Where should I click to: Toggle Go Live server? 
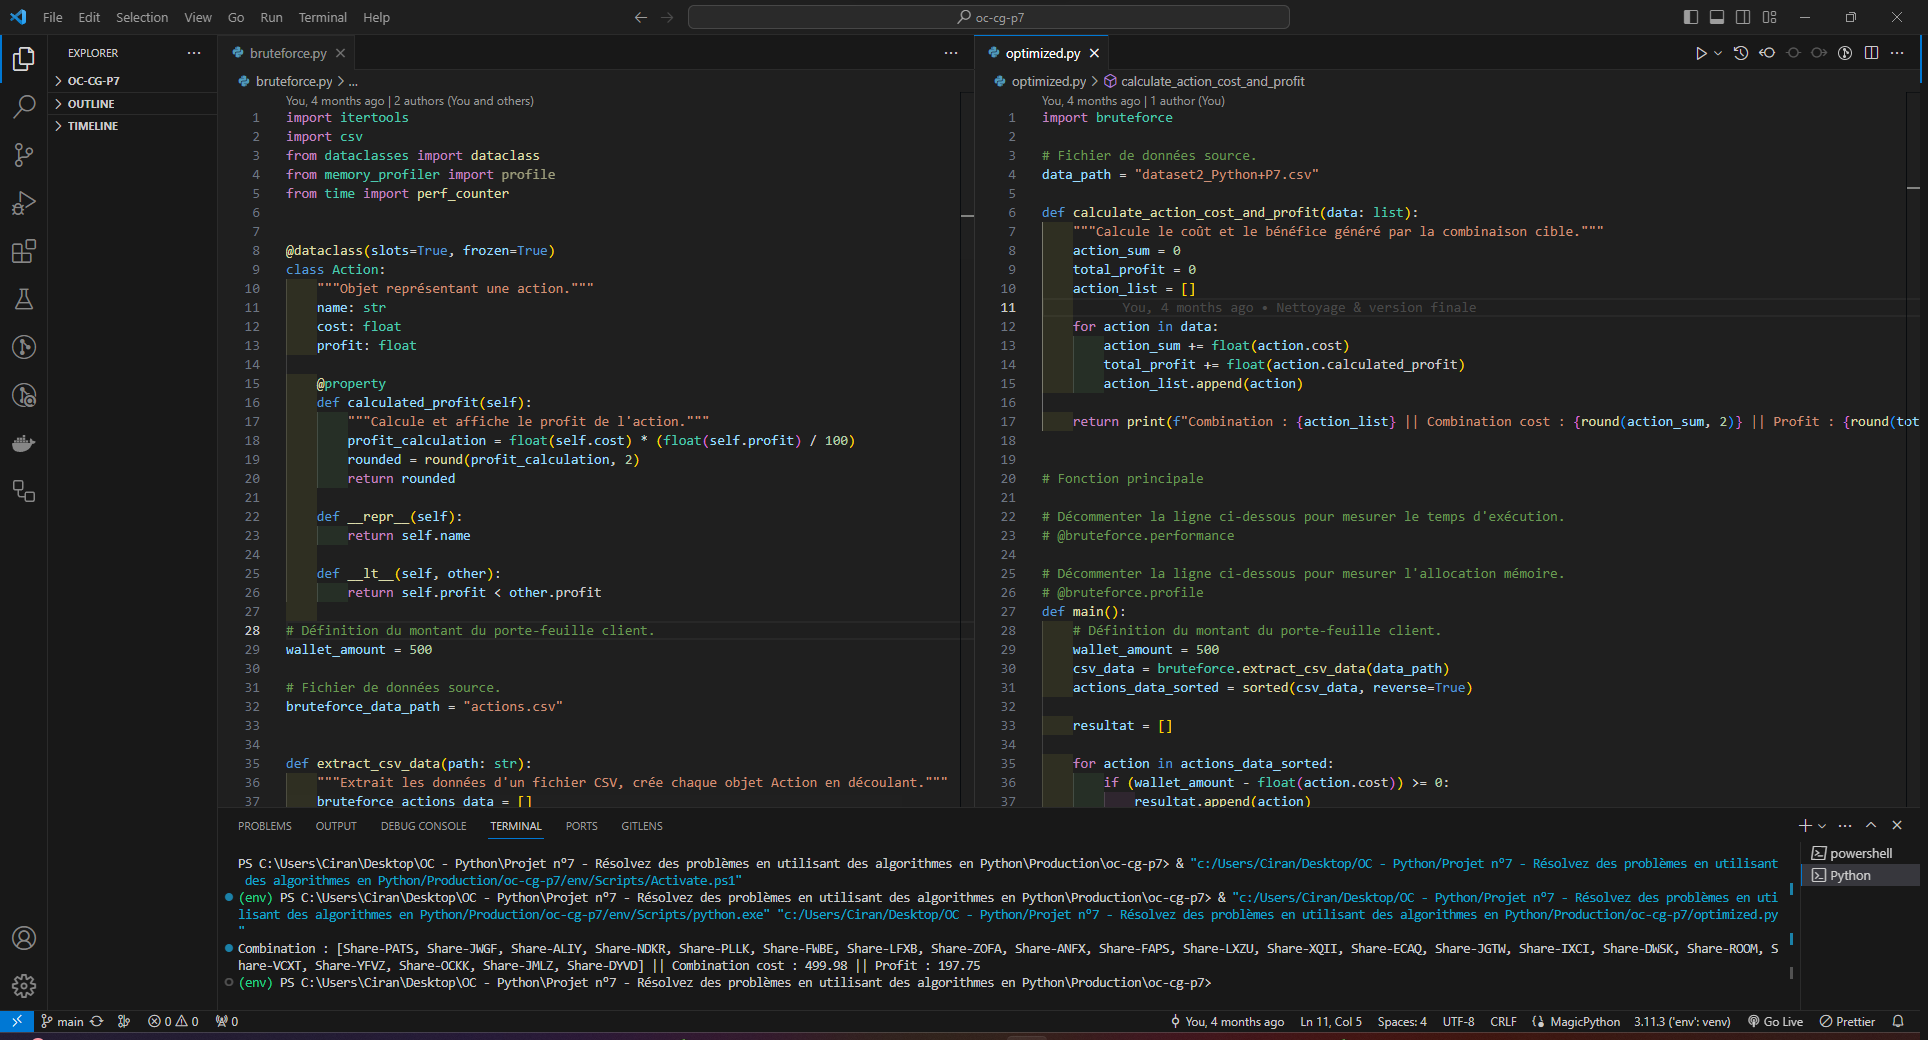(1775, 1021)
